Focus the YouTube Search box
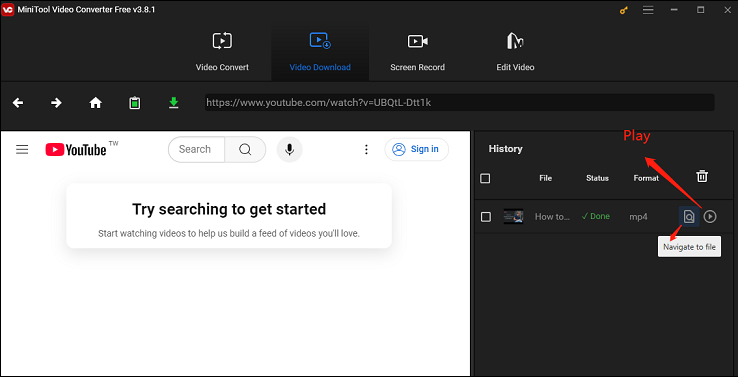The height and width of the screenshot is (377, 738). point(197,149)
